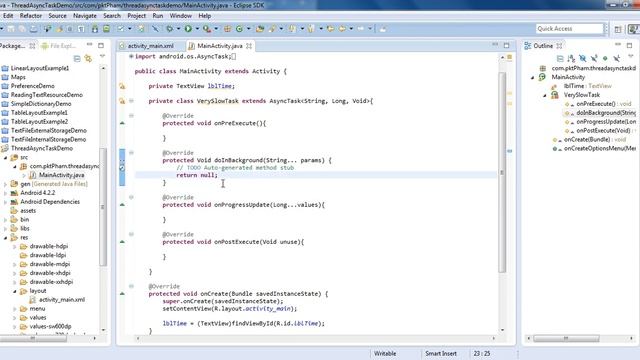The image size is (640, 360).
Task: Open the Navigate menu
Action: pos(85,16)
